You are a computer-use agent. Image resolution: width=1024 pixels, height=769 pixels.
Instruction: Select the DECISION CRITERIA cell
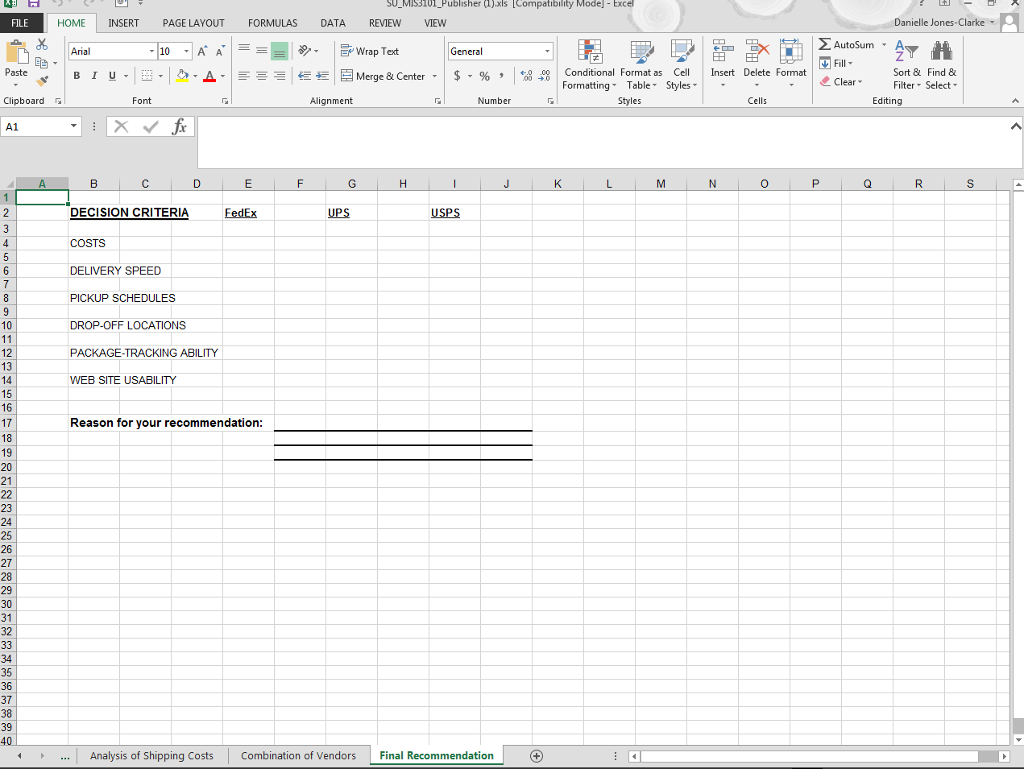[129, 213]
